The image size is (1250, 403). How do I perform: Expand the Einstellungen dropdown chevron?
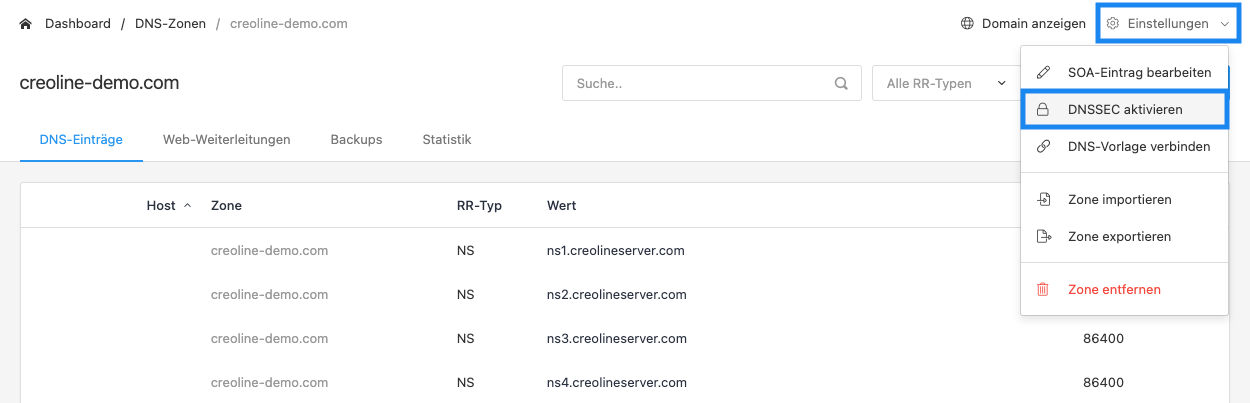[1225, 23]
